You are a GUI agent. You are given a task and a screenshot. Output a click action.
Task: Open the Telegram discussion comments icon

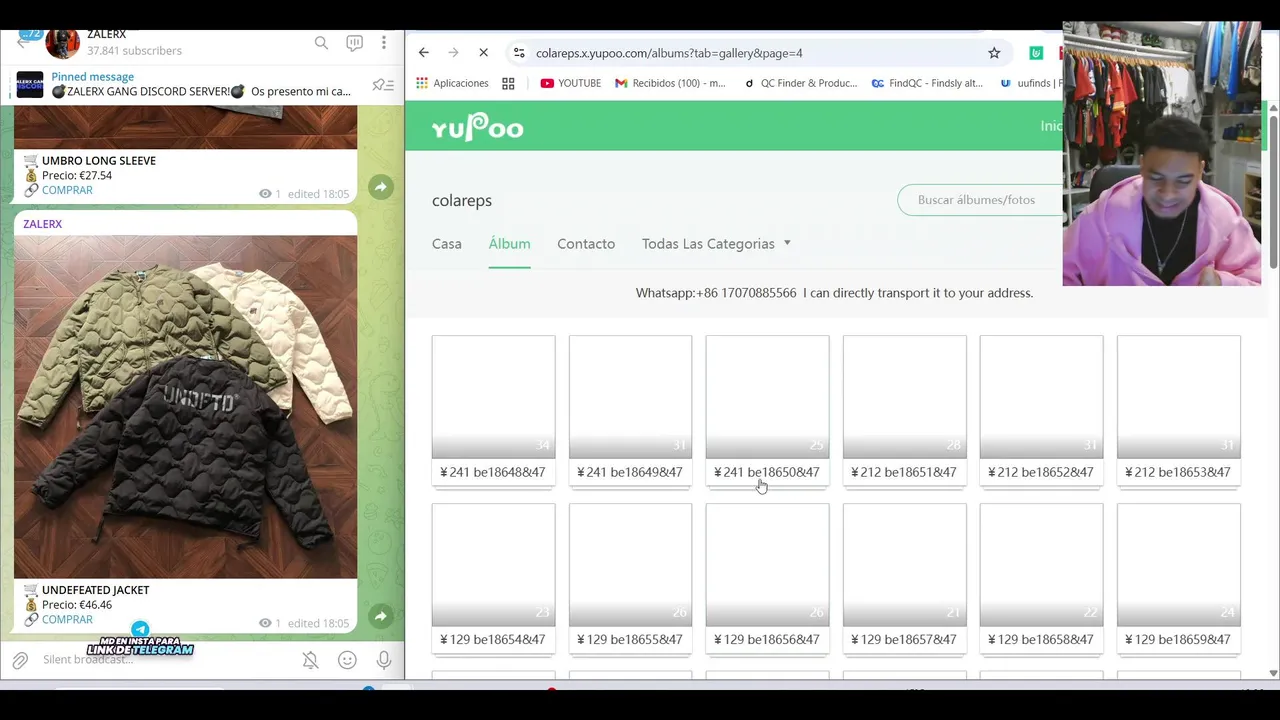354,43
